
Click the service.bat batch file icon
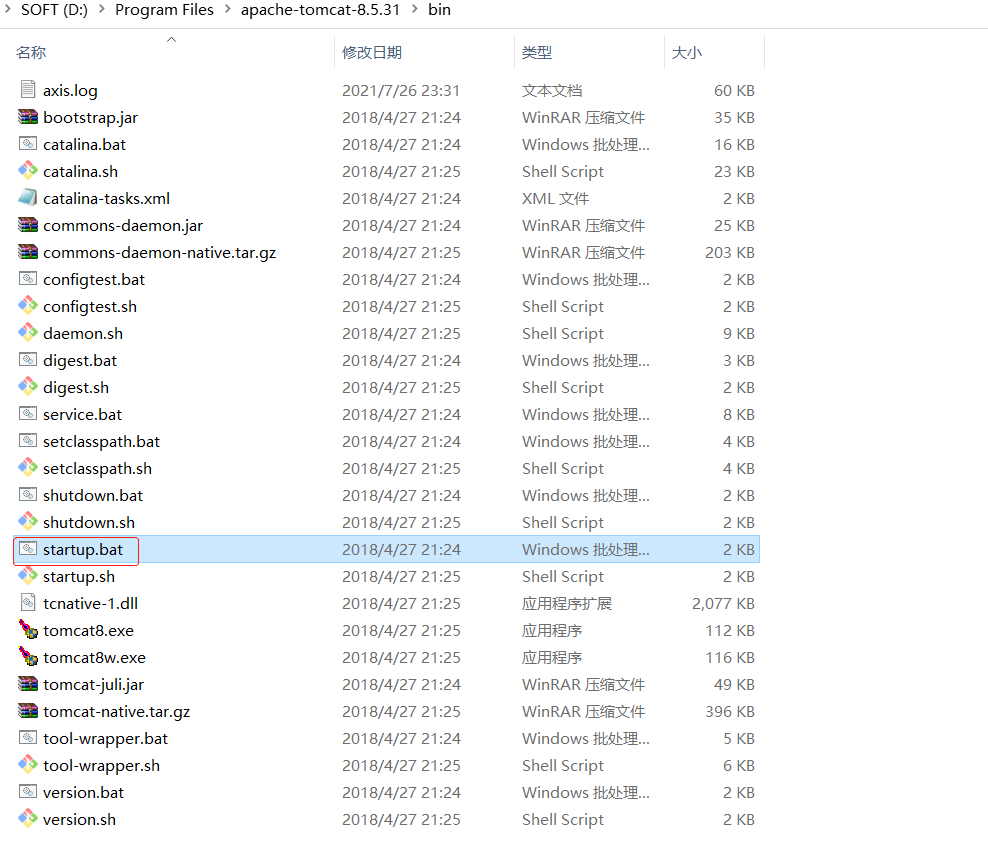point(28,413)
